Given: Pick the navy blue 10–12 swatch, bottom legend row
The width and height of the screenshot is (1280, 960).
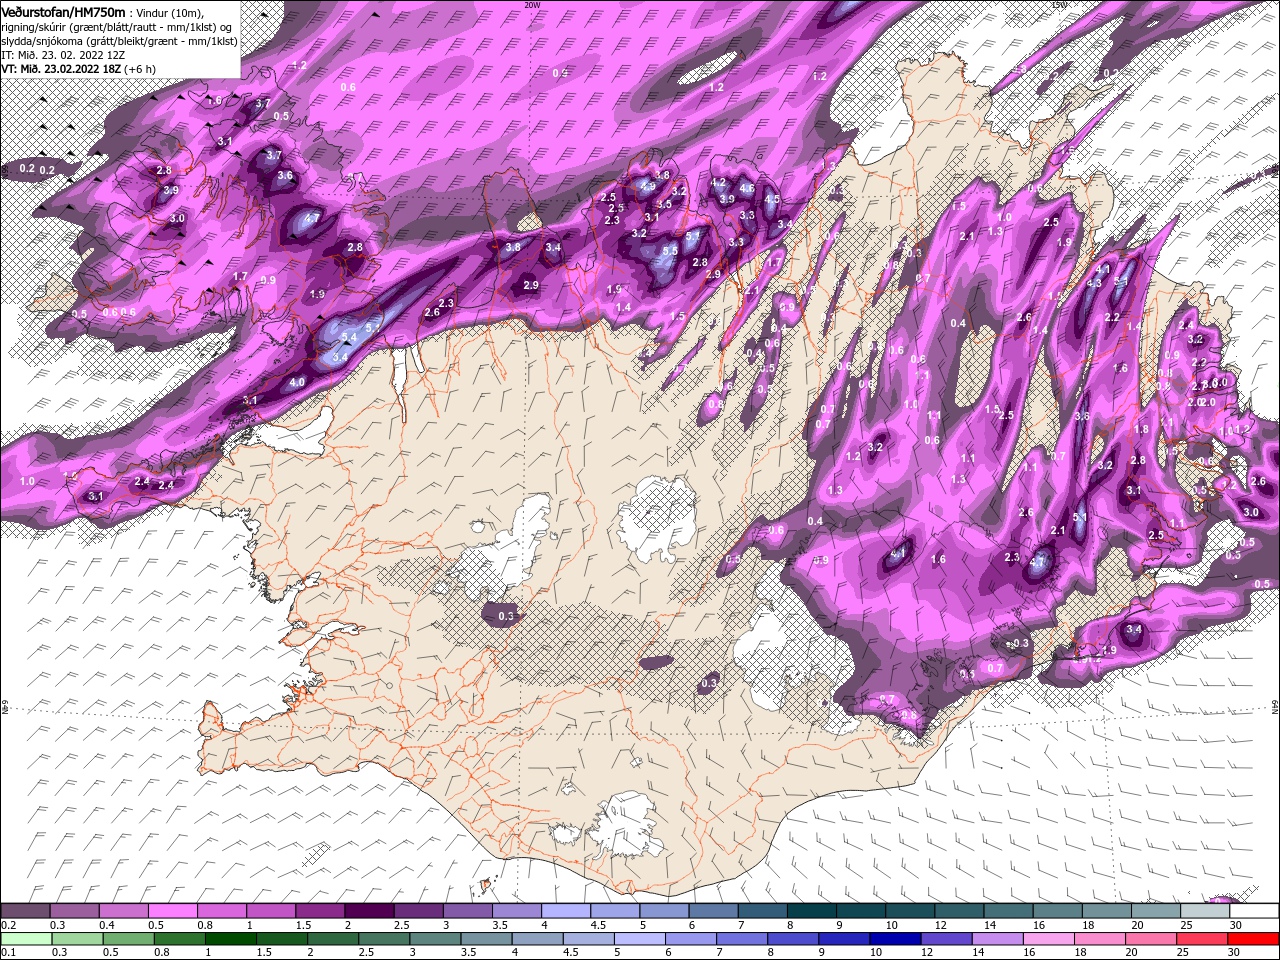Looking at the screenshot, I should pyautogui.click(x=896, y=939).
